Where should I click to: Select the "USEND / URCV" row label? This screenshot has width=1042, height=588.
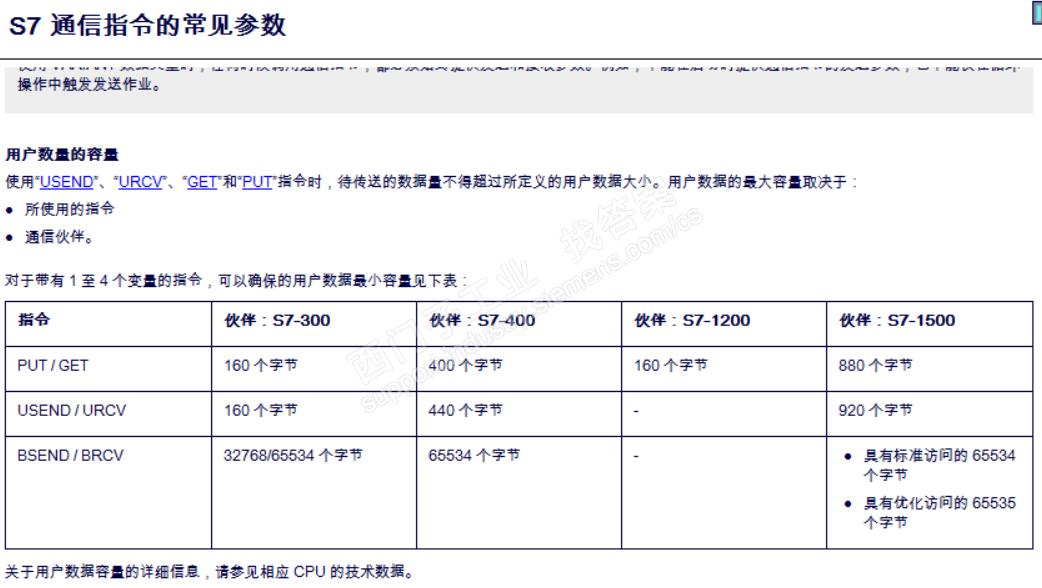coord(72,411)
